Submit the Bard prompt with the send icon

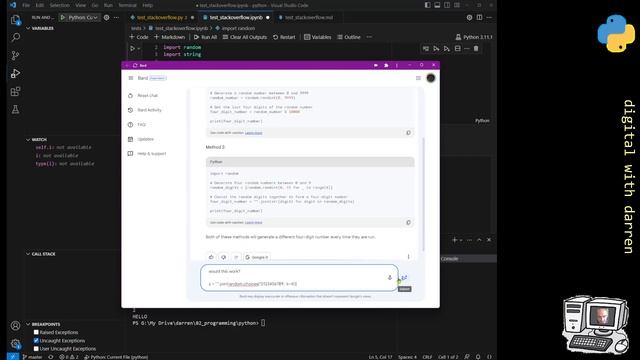404,278
